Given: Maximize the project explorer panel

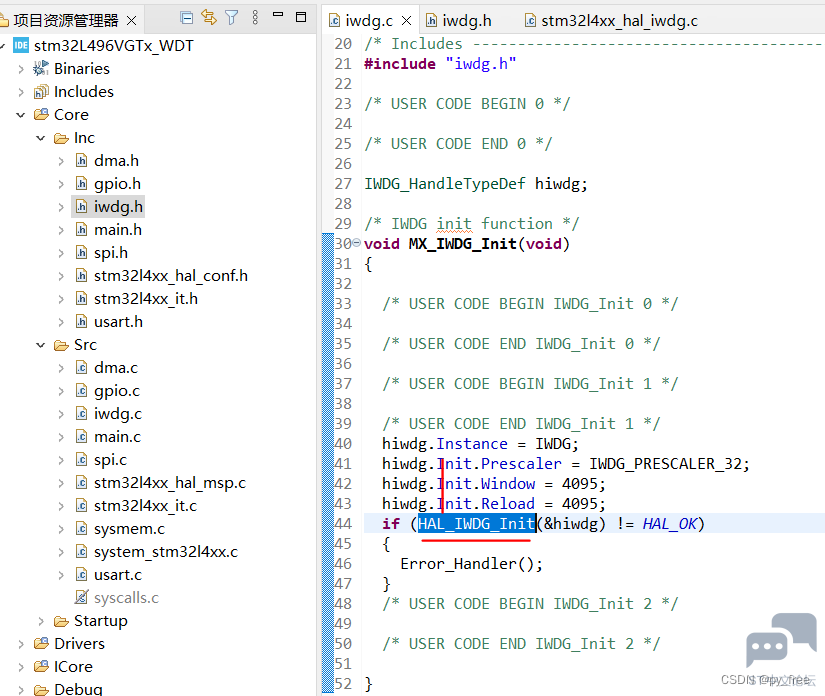Looking at the screenshot, I should click(x=301, y=17).
